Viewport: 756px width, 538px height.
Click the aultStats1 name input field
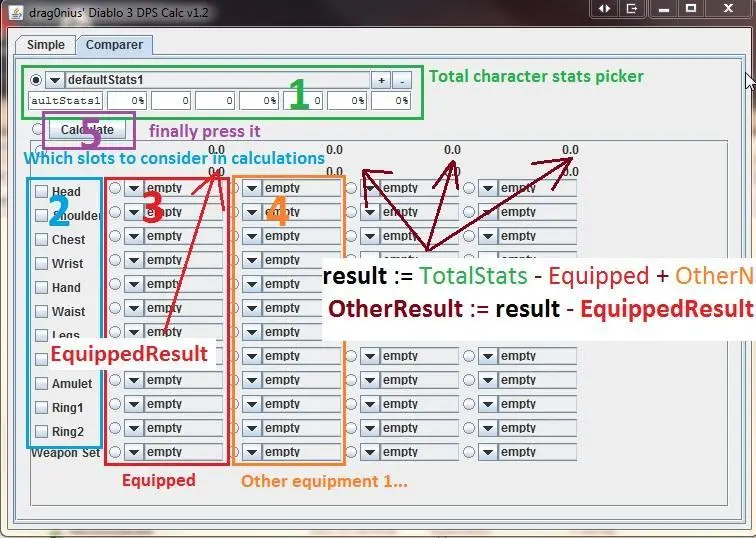66,101
